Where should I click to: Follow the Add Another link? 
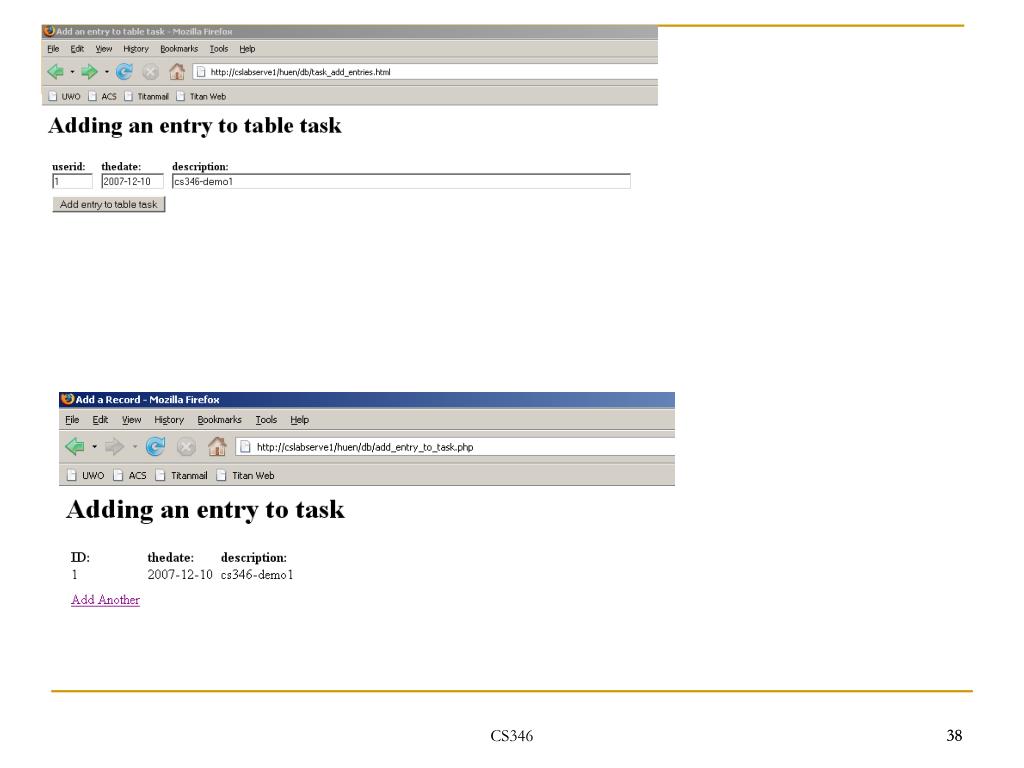(106, 600)
